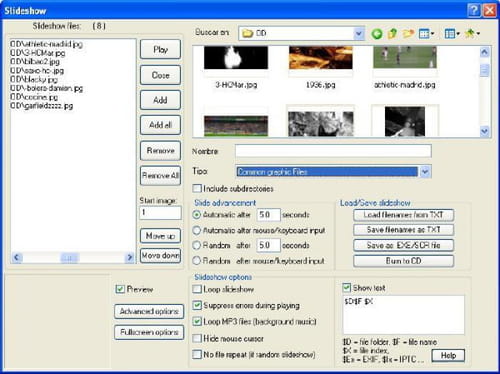Open the second view layout icon
This screenshot has height=374, width=500.
(452, 33)
